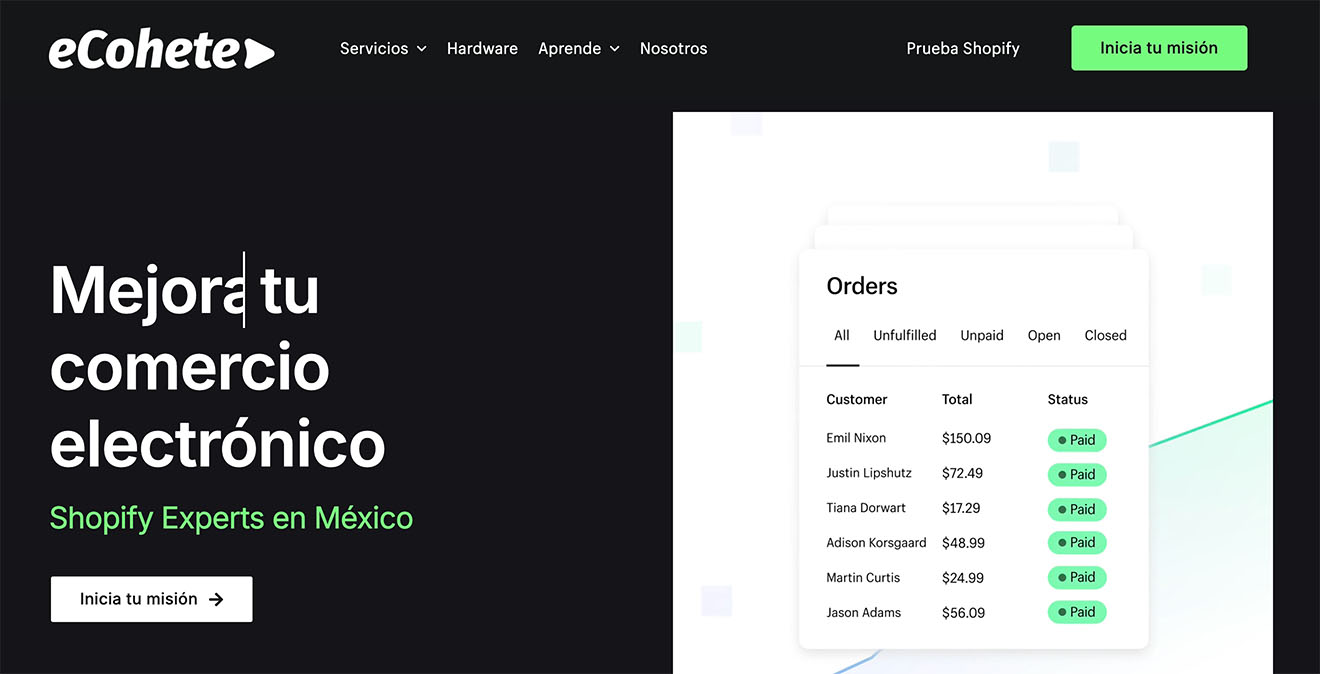This screenshot has height=674, width=1320.
Task: Open the Prueba Shopify link
Action: (962, 48)
